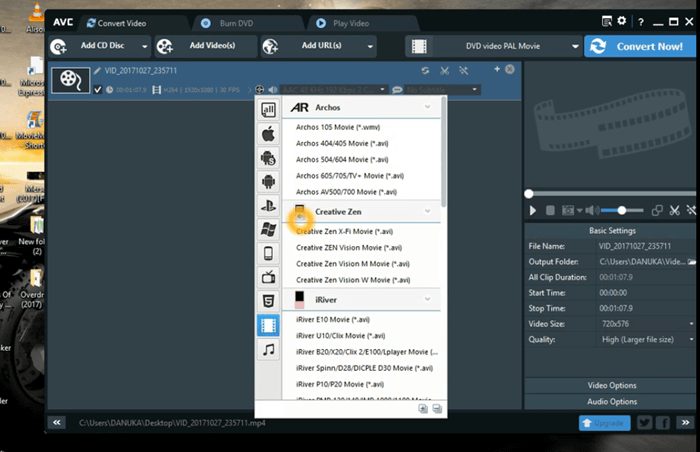
Task: Open the DVD video PAL Movie profile dropdown
Action: tap(575, 46)
